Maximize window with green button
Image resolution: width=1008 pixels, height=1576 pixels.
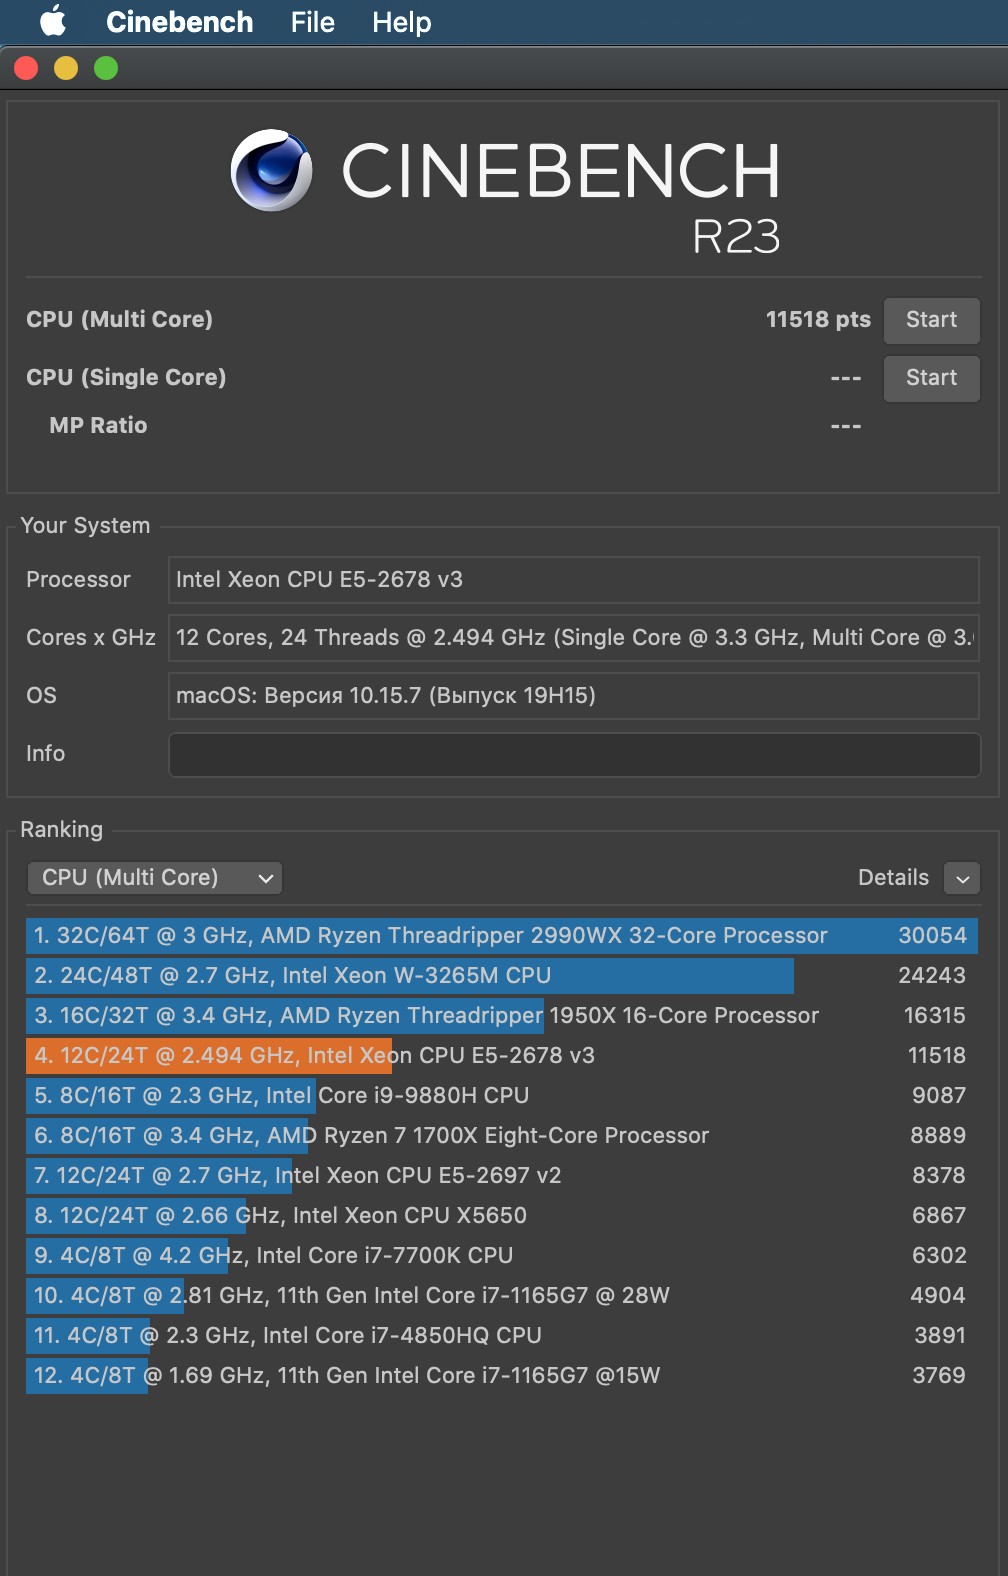(106, 68)
